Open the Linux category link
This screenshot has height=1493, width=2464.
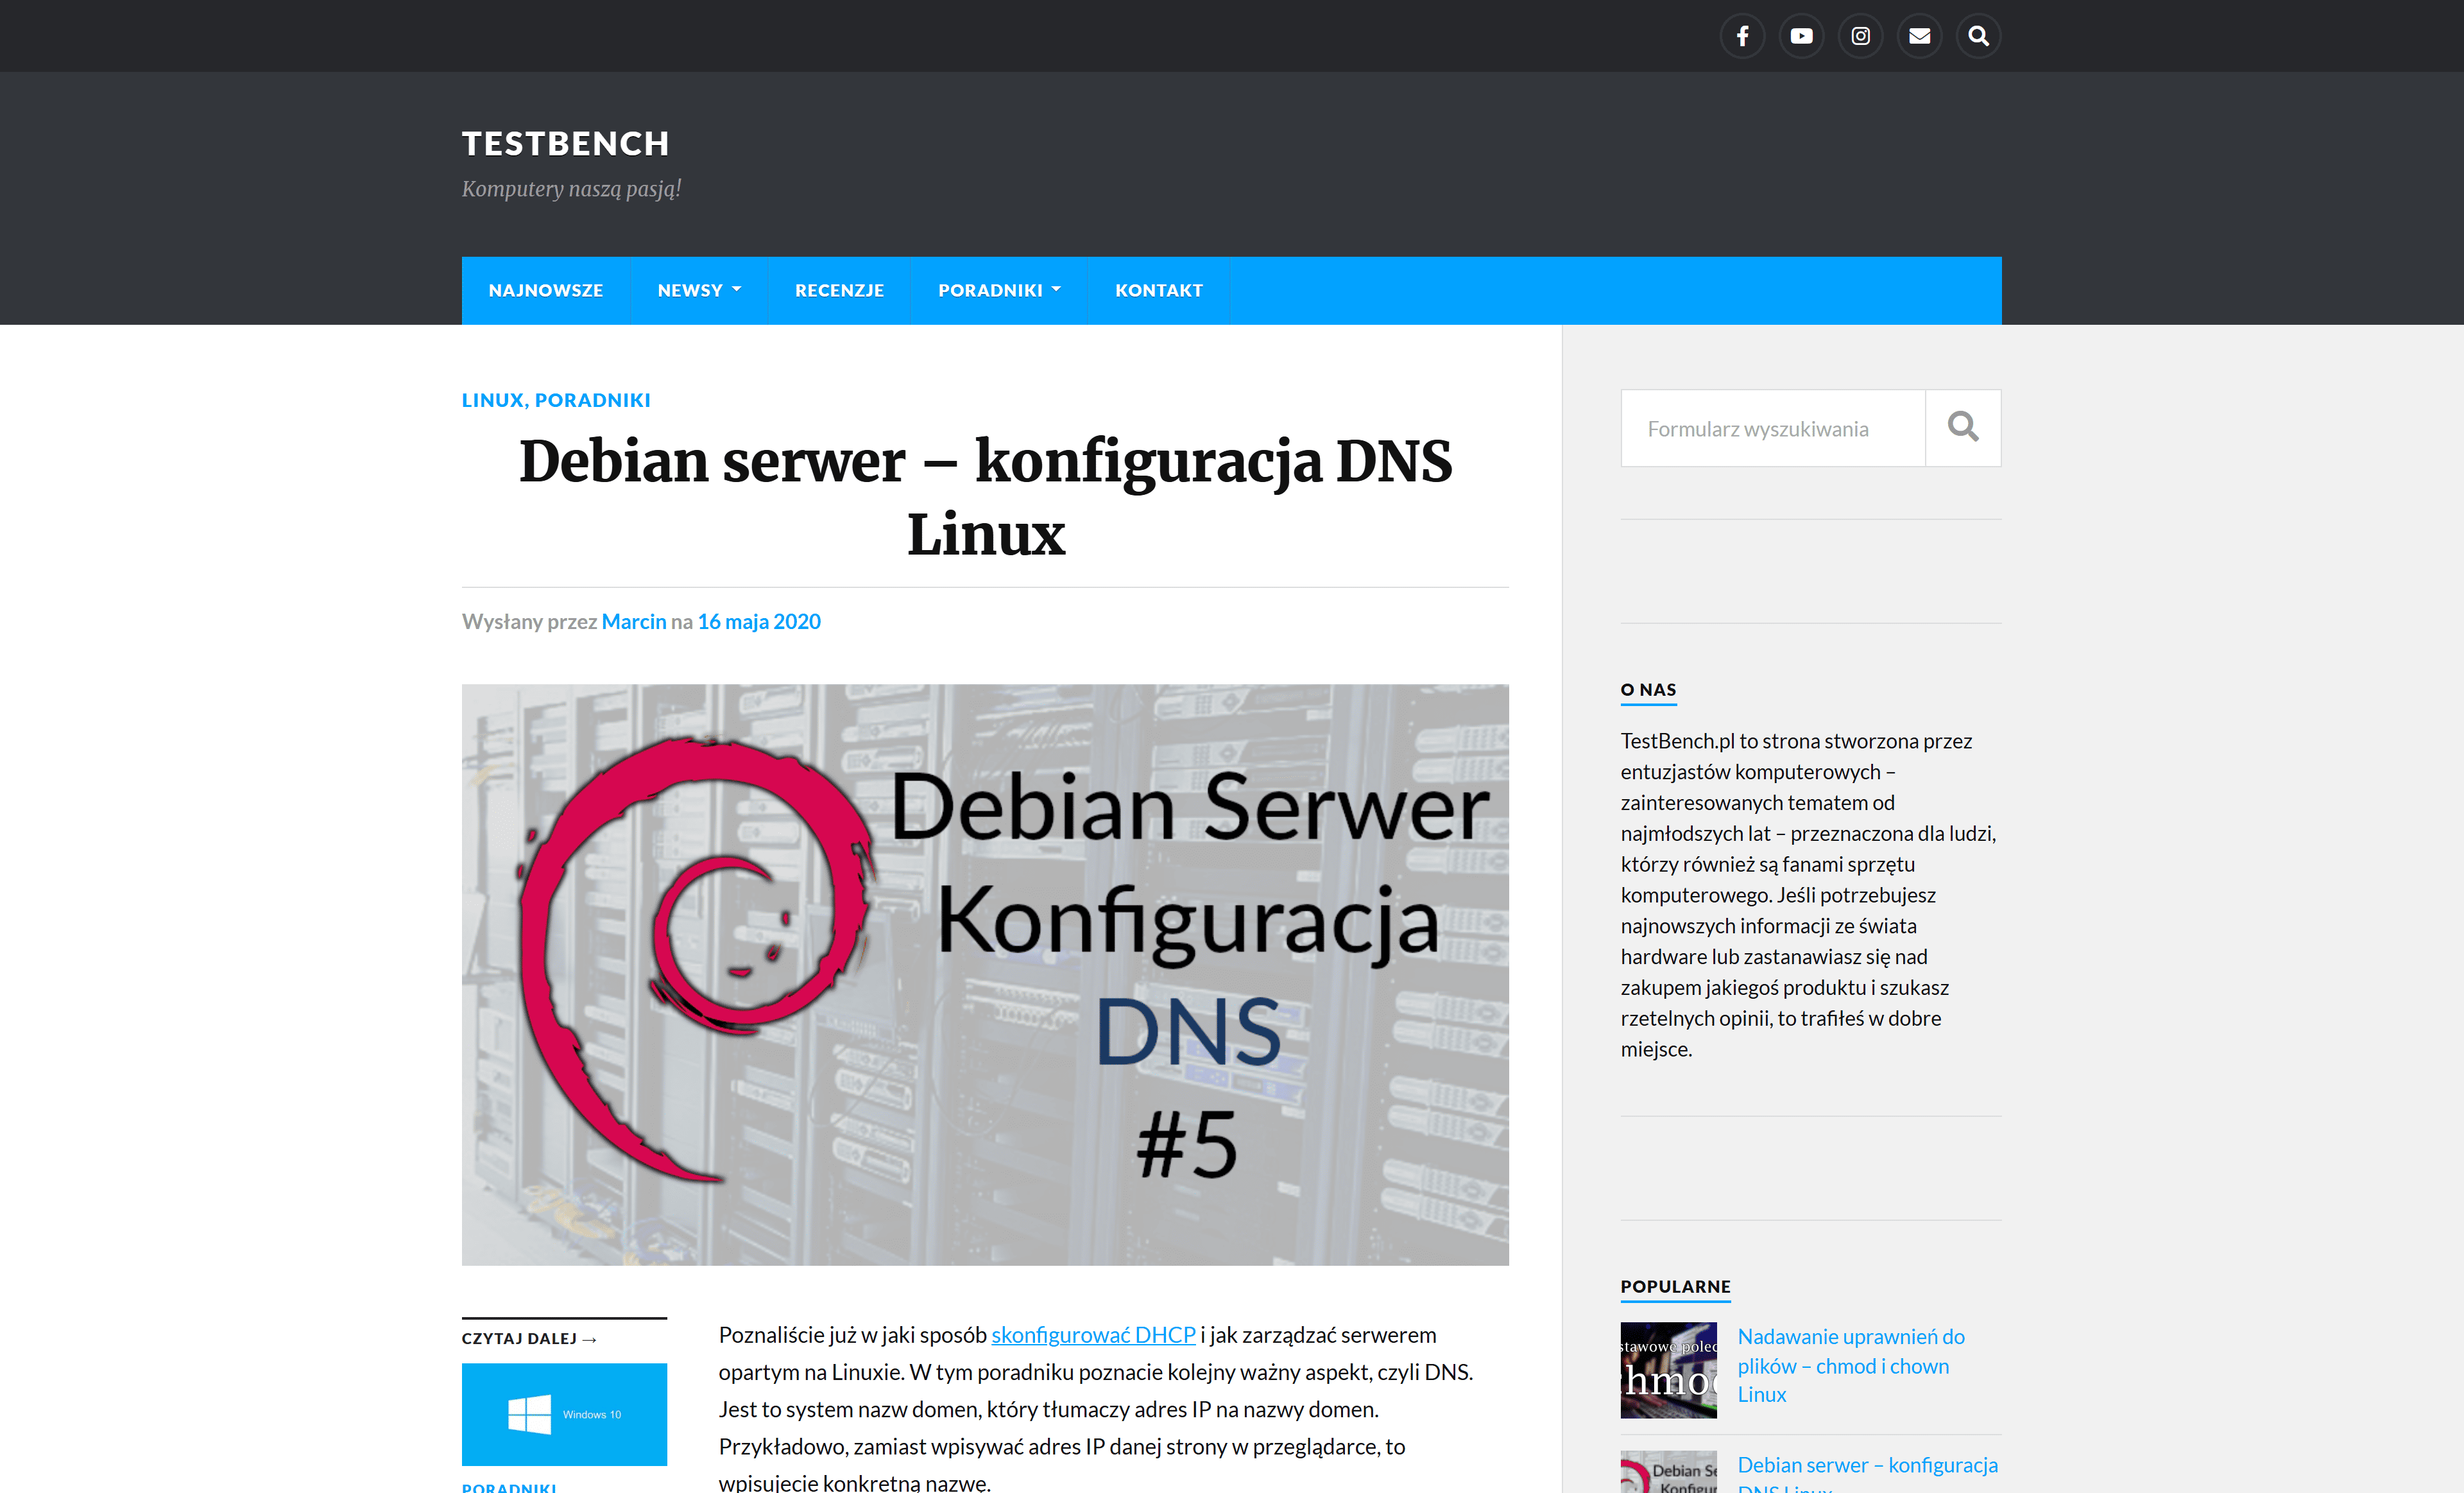click(492, 400)
